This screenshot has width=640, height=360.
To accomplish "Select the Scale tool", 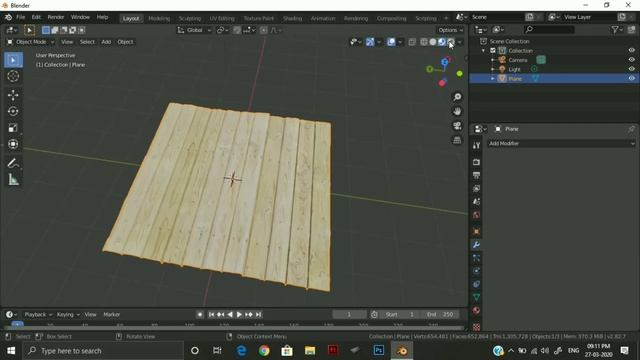I will click(x=13, y=128).
